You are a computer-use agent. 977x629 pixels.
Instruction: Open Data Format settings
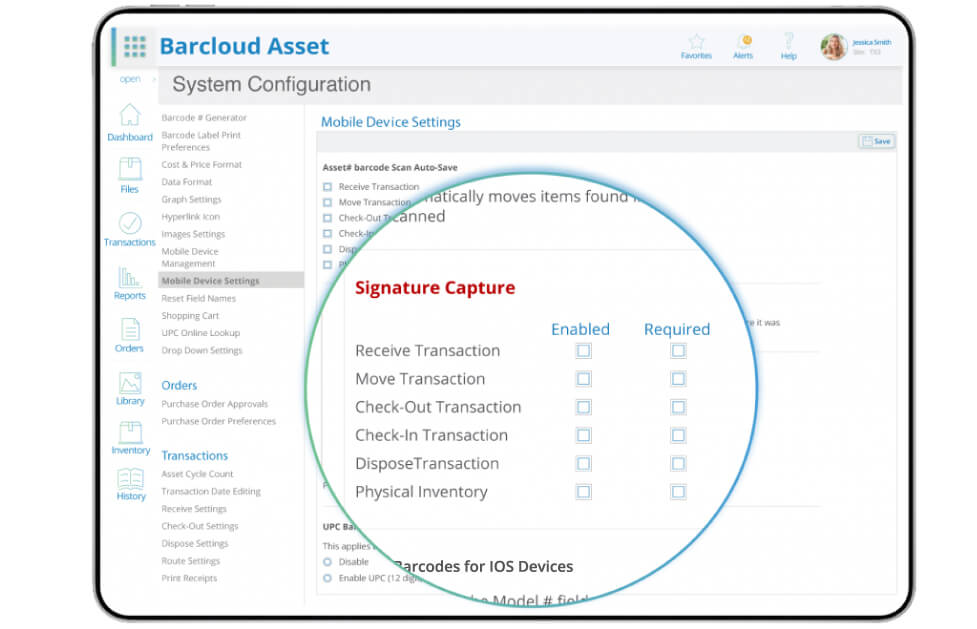tap(186, 182)
